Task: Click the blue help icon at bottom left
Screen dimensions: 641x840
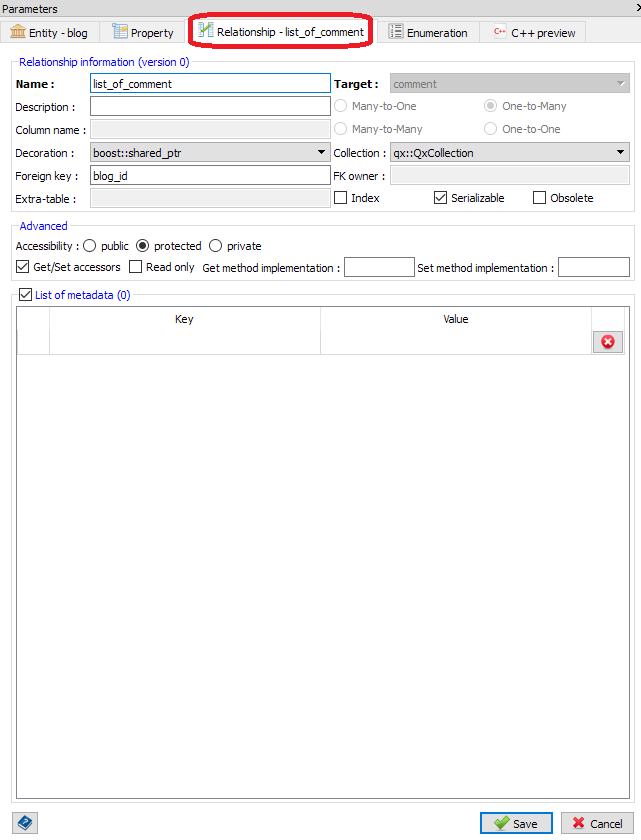Action: point(26,823)
